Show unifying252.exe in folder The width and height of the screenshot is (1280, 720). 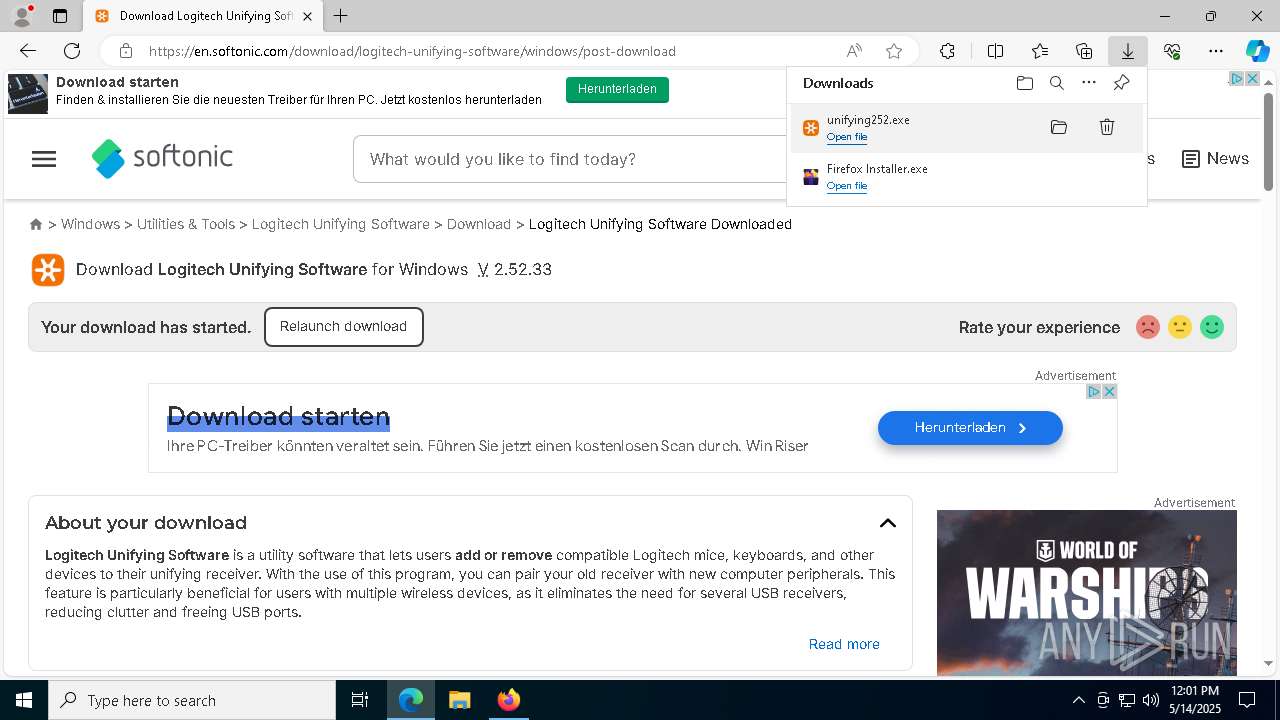[x=1059, y=127]
